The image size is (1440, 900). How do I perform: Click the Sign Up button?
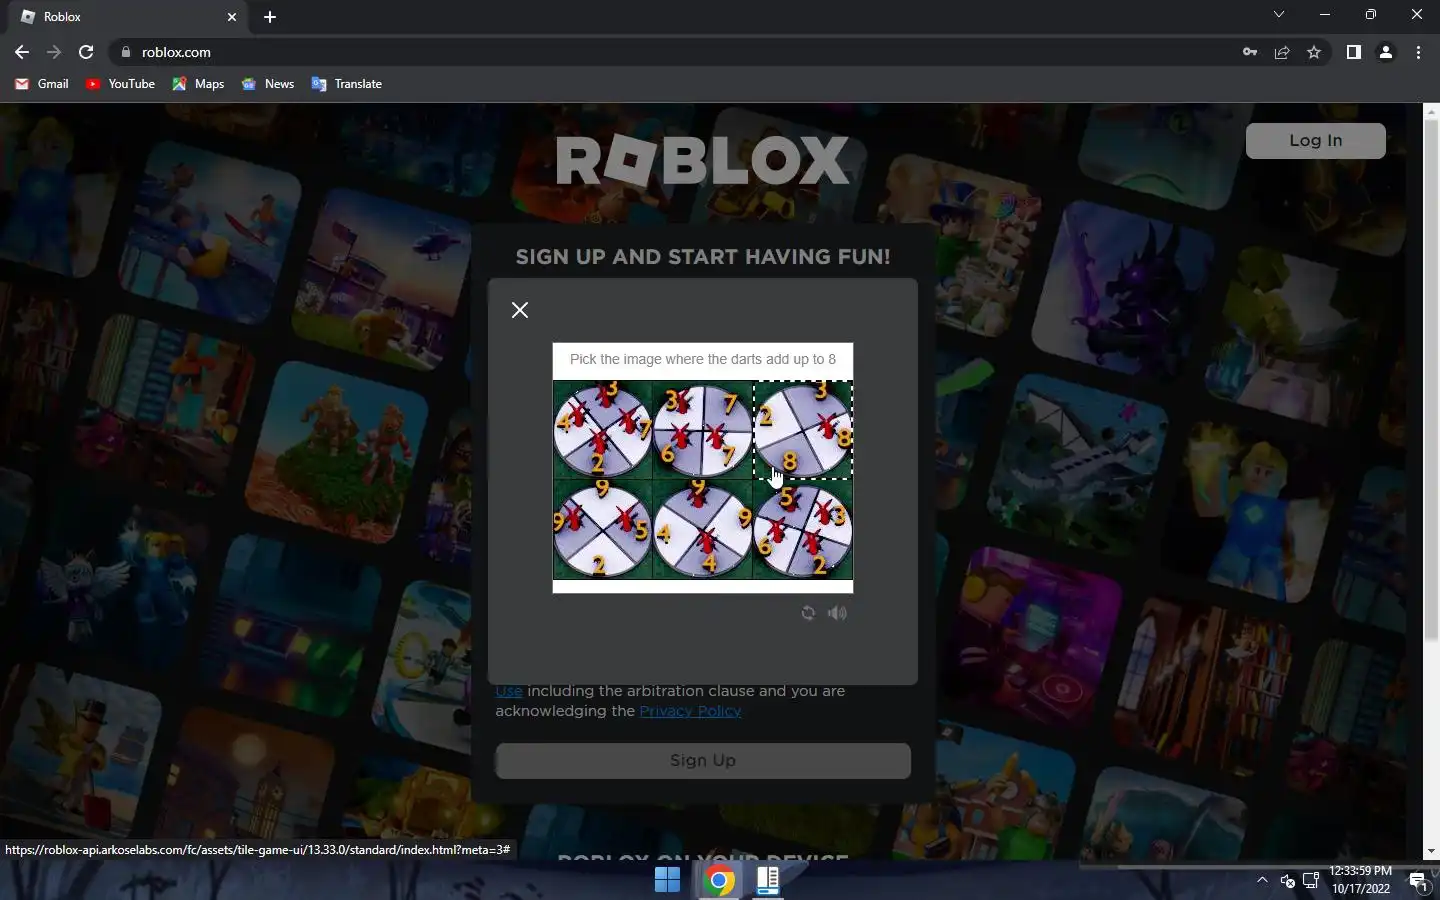703,761
